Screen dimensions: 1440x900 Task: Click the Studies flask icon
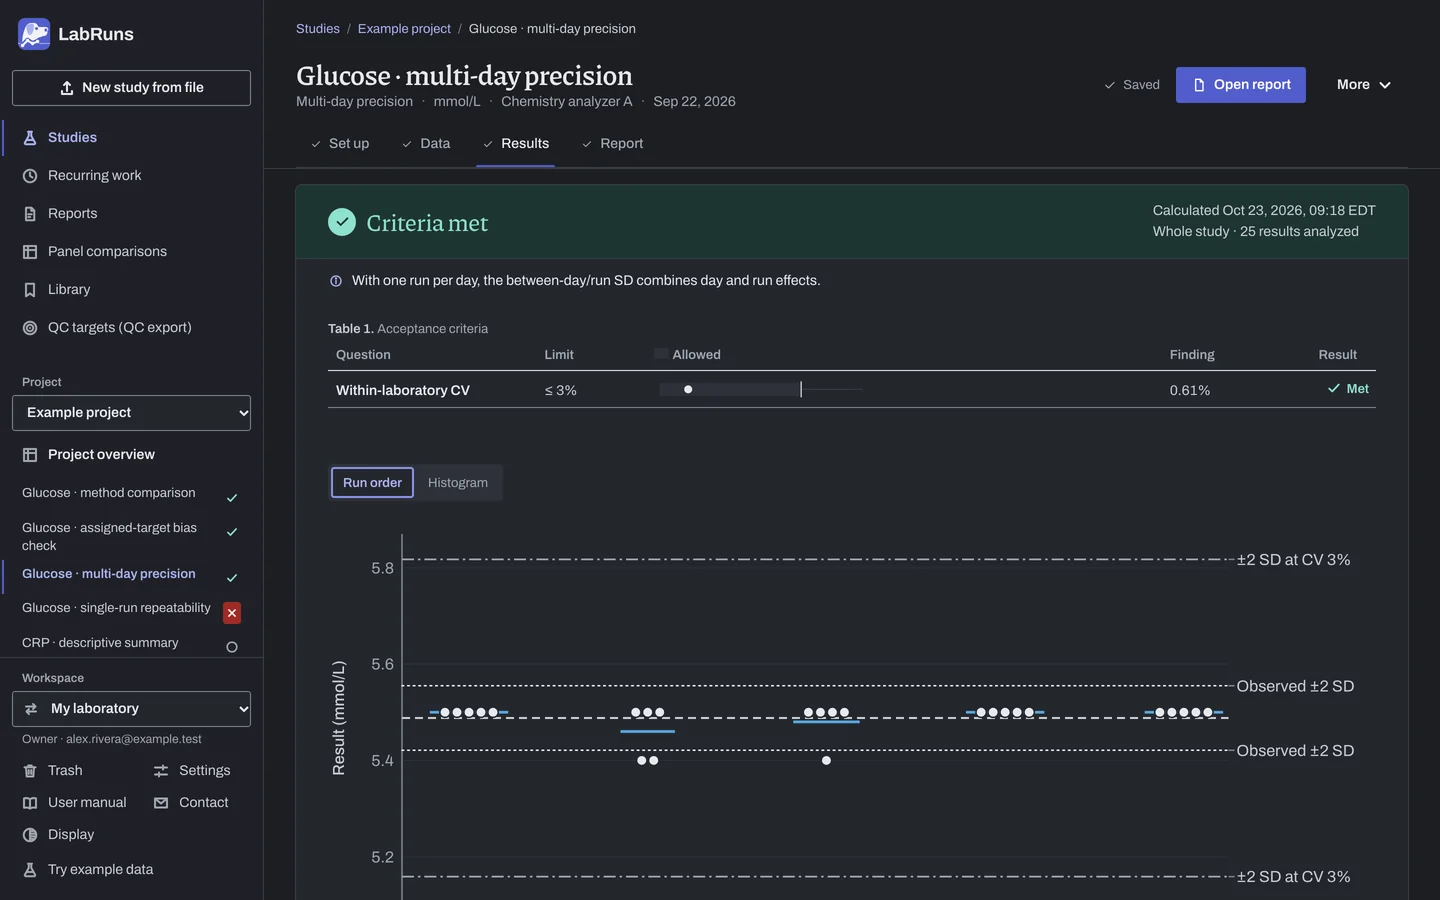pyautogui.click(x=30, y=138)
